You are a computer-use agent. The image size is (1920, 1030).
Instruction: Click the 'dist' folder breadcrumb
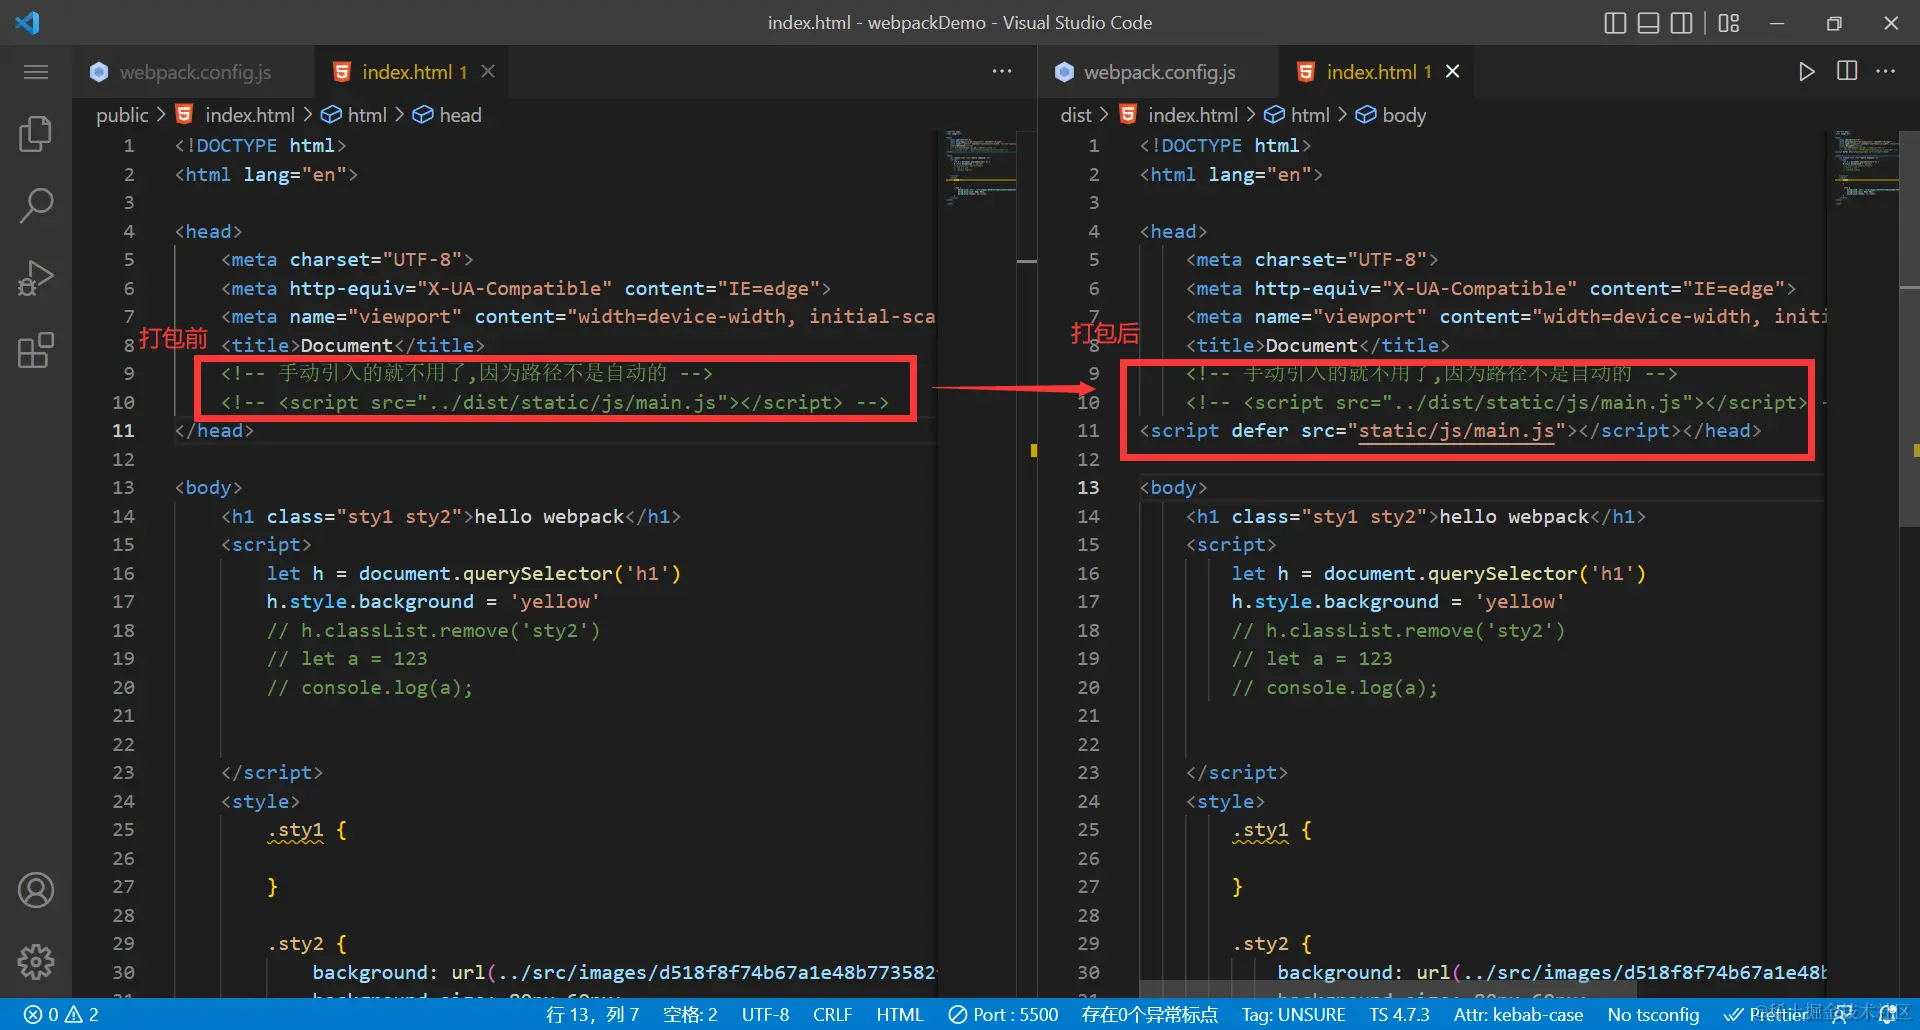(1076, 115)
